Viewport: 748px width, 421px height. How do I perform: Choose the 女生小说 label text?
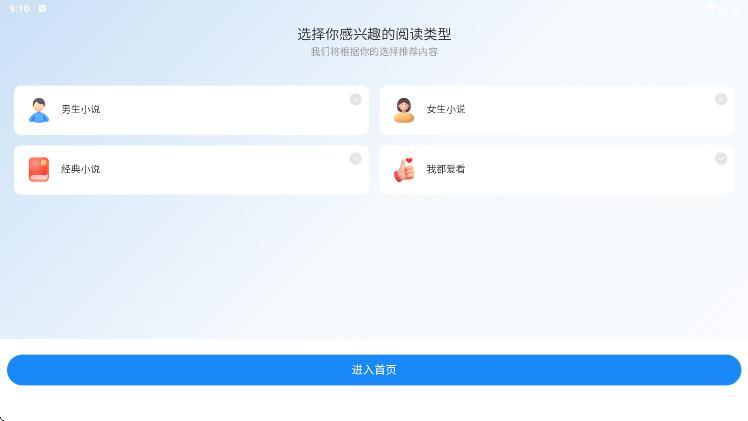pyautogui.click(x=446, y=110)
